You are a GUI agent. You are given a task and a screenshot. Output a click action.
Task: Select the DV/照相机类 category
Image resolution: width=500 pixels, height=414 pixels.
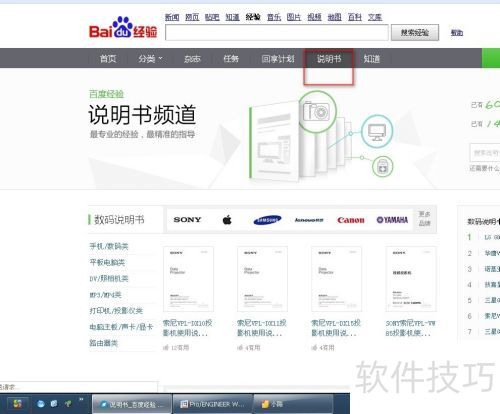pos(109,278)
